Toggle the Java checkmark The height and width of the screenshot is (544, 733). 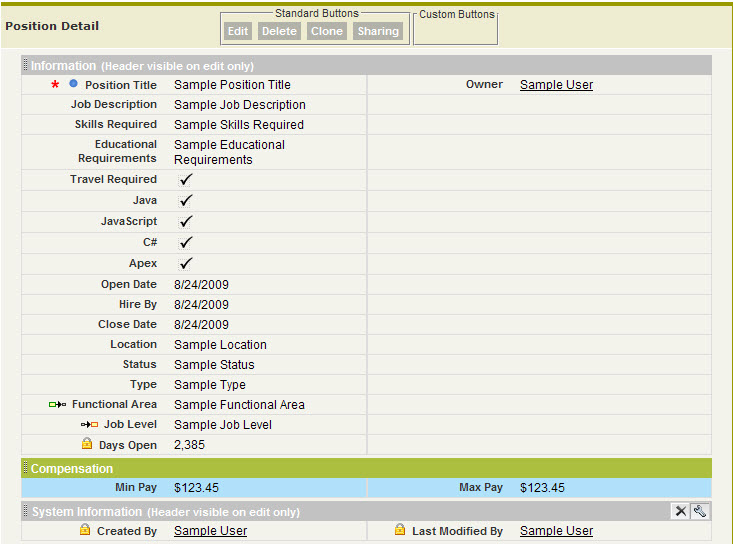coord(186,200)
